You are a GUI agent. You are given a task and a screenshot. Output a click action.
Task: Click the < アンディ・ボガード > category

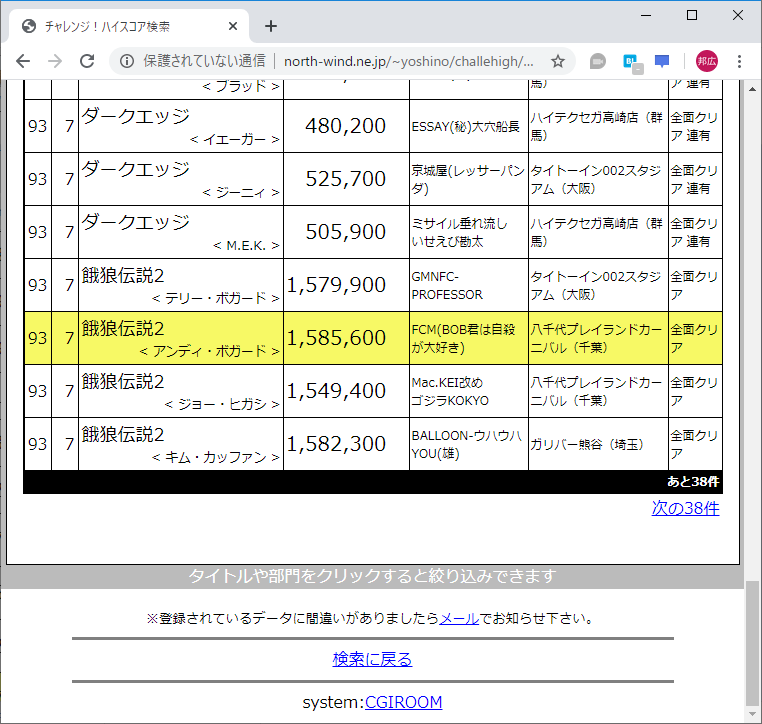(x=209, y=351)
